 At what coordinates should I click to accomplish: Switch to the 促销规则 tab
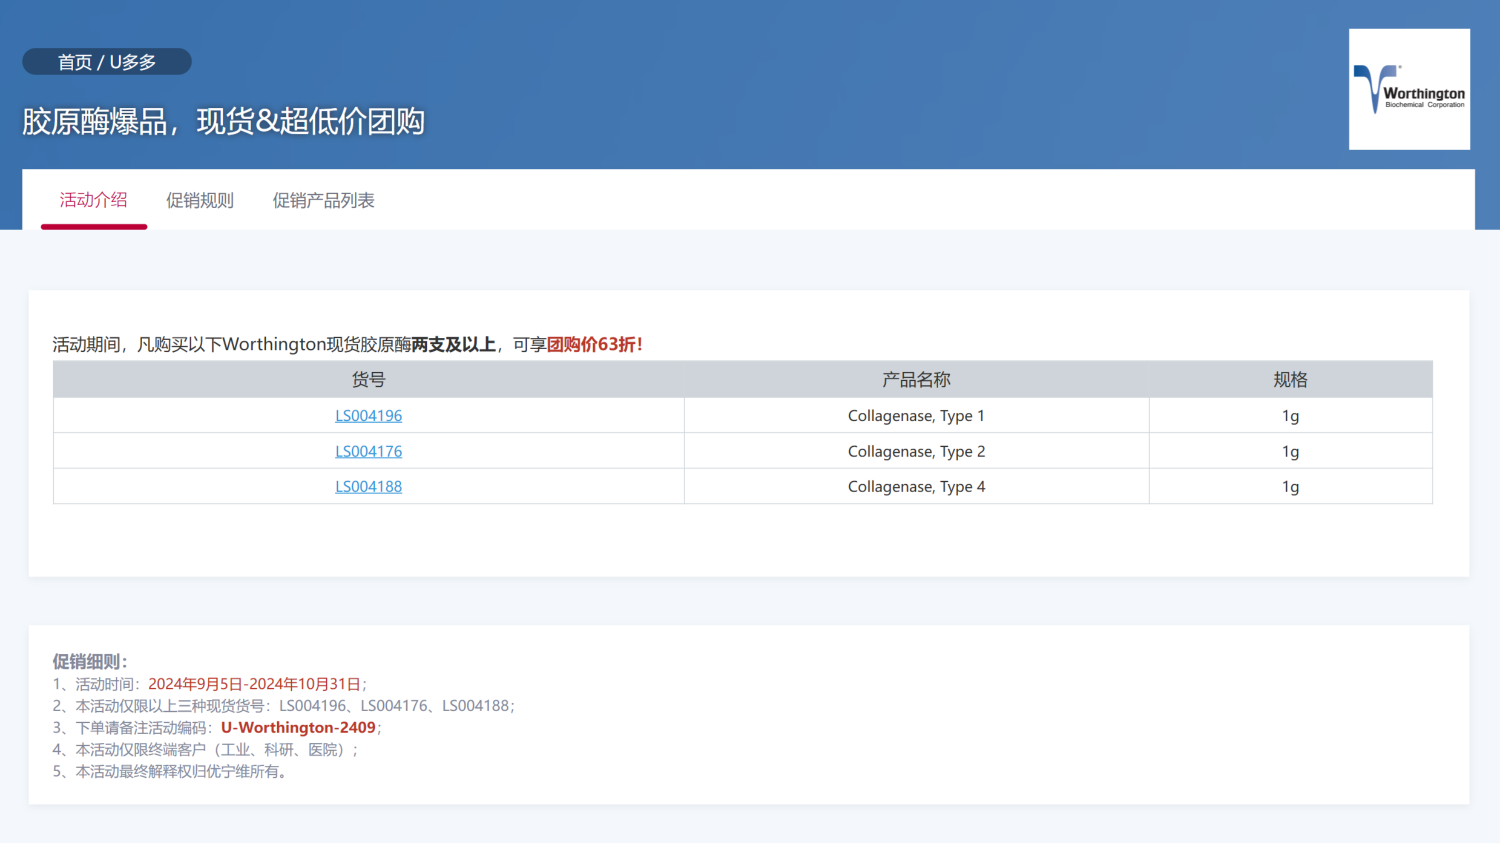tap(200, 200)
